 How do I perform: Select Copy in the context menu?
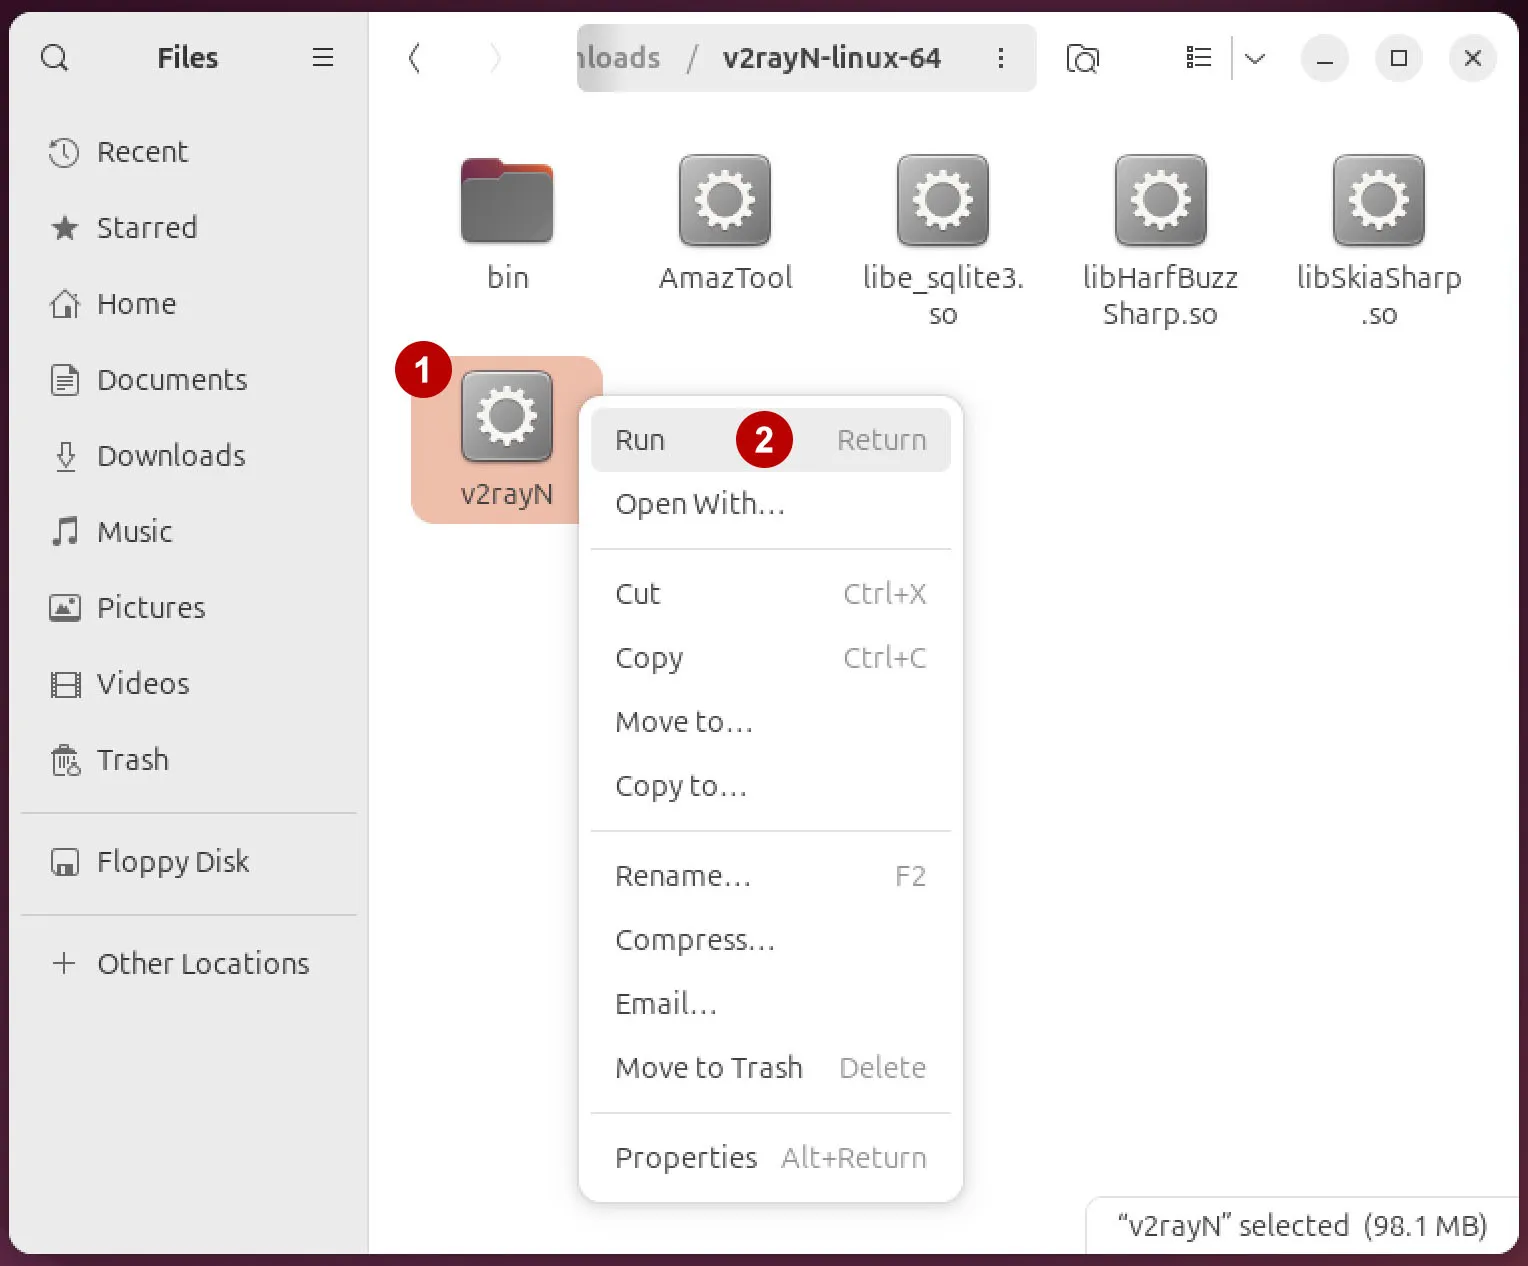click(771, 658)
